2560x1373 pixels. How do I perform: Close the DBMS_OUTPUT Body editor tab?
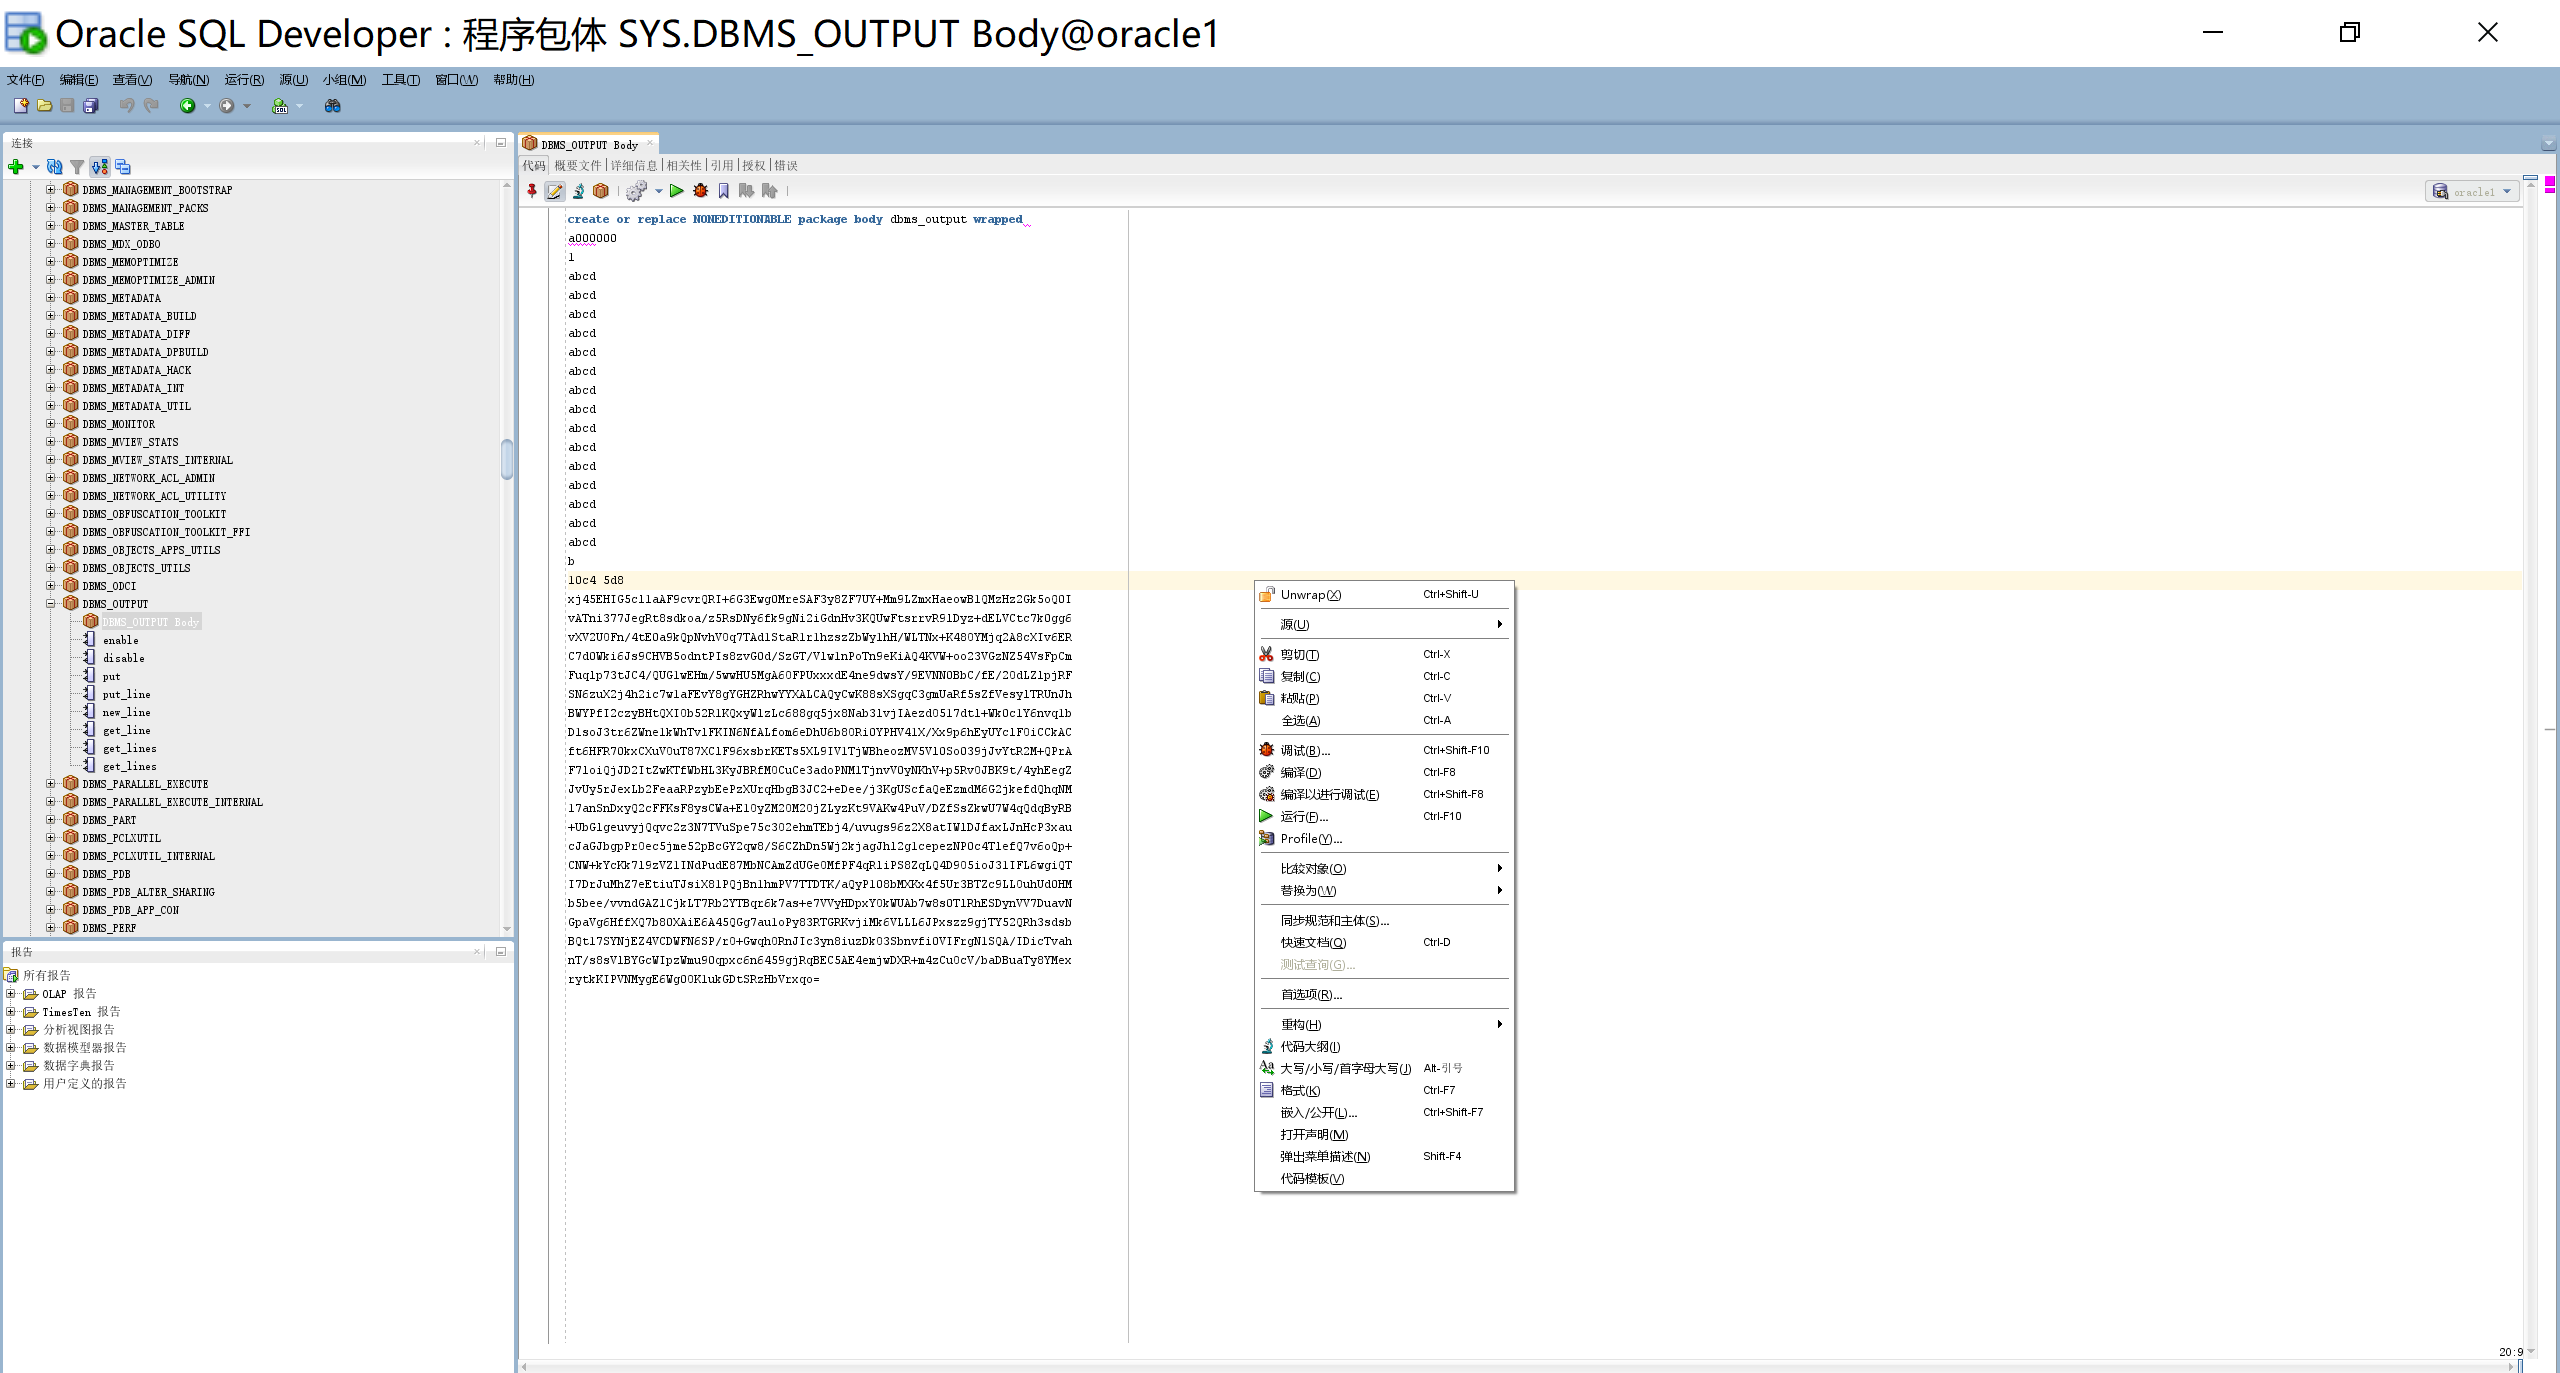[649, 144]
